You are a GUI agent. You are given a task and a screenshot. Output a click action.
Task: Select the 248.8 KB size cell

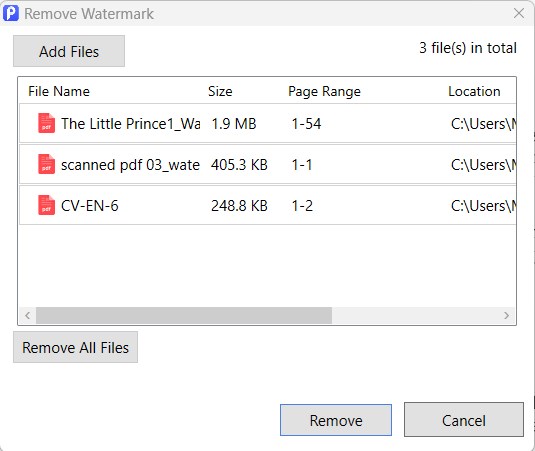pyautogui.click(x=239, y=206)
